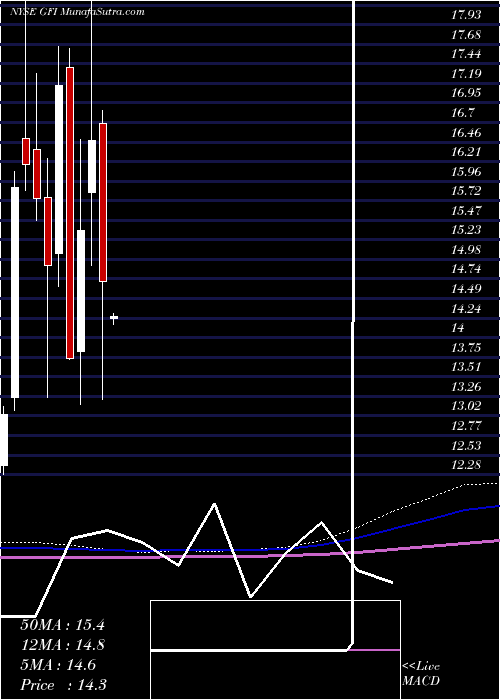This screenshot has width=500, height=700.
Task: Click the 5MA : 14.6 readout
Action: pos(58,665)
